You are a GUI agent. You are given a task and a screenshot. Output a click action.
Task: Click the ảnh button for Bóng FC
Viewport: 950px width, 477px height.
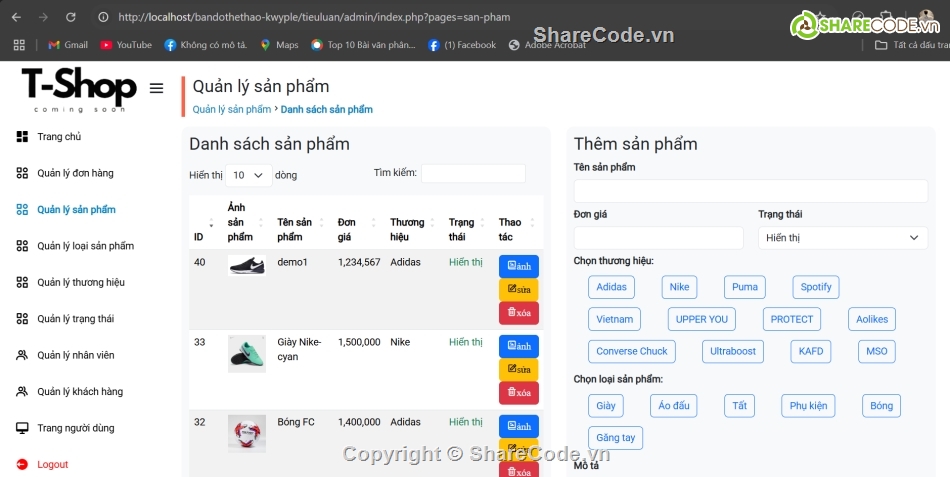pos(519,426)
